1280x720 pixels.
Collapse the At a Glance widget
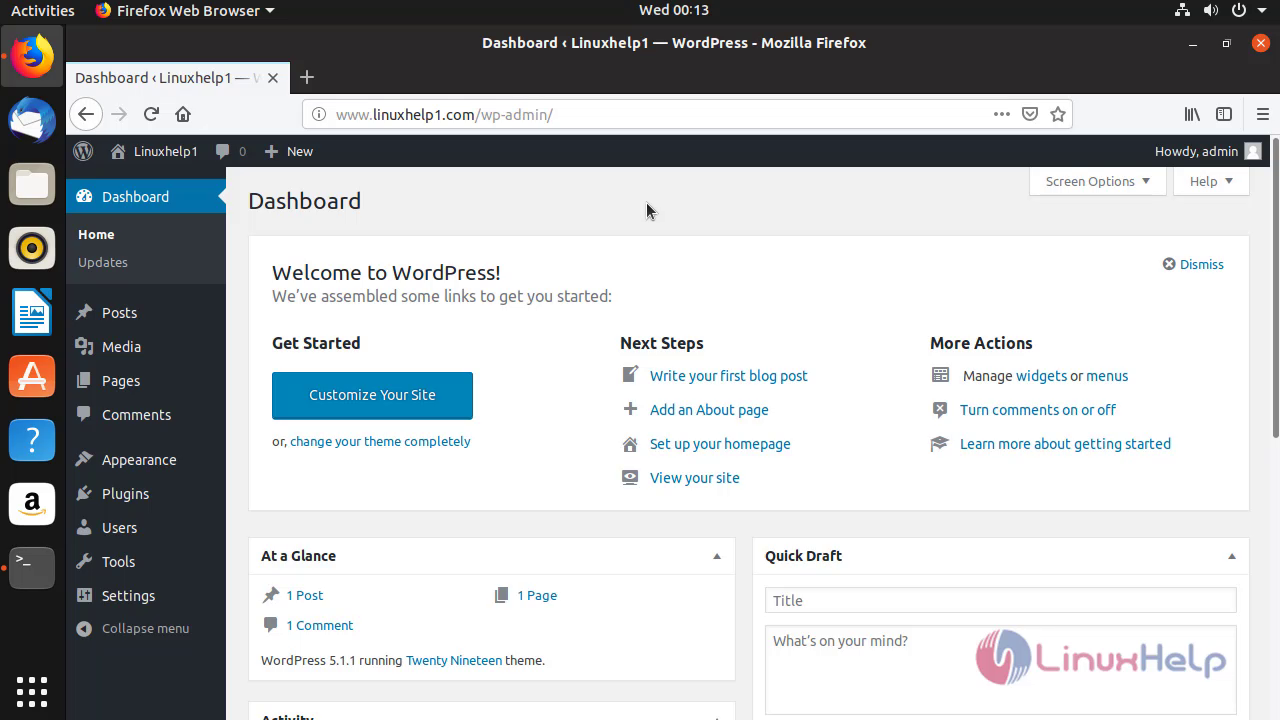[717, 556]
